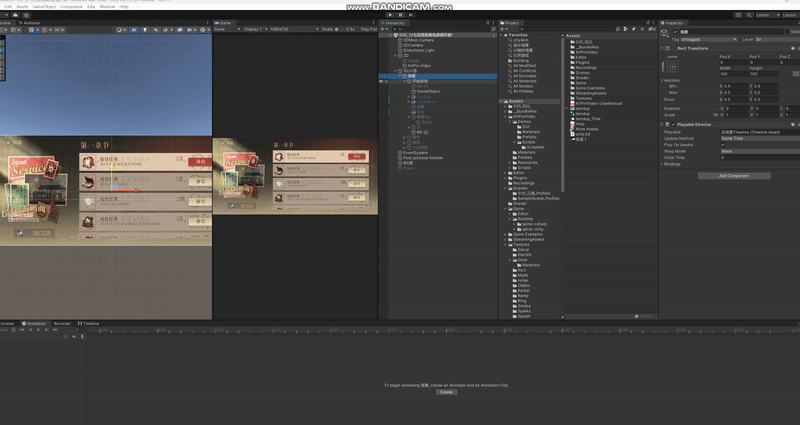
Task: Open the Project panel create plus button
Action: coord(503,29)
